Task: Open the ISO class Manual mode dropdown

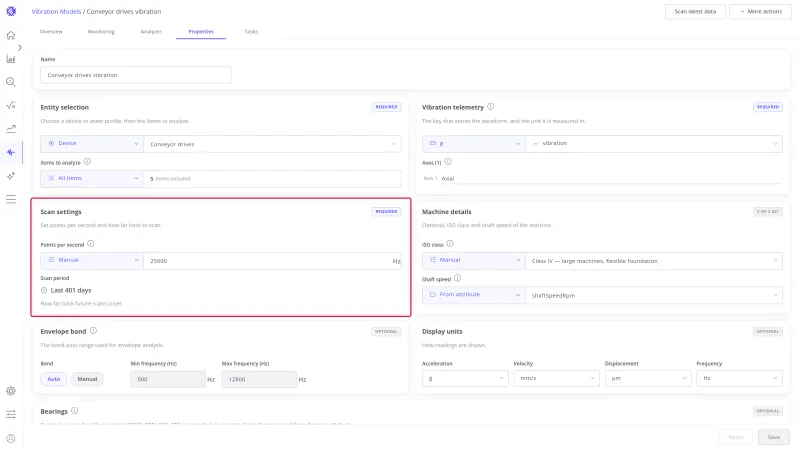Action: point(473,260)
